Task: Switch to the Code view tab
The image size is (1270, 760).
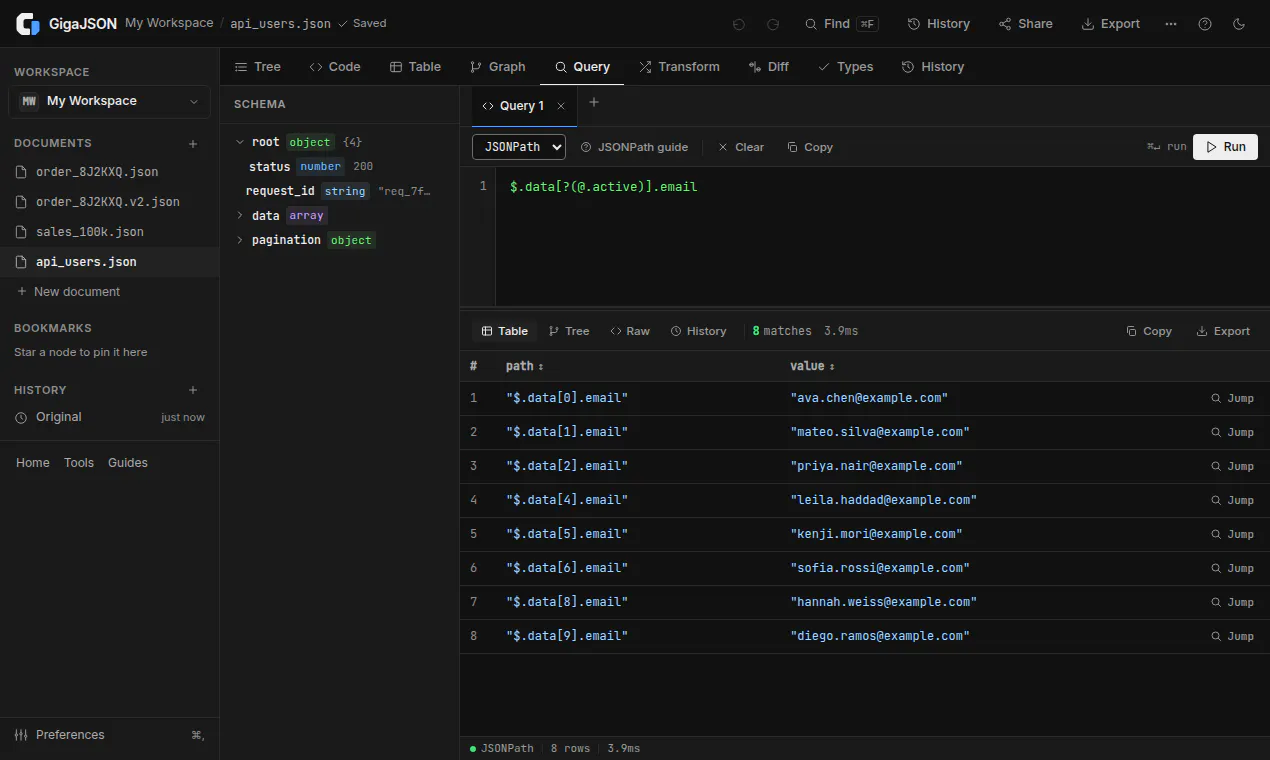Action: pyautogui.click(x=334, y=67)
